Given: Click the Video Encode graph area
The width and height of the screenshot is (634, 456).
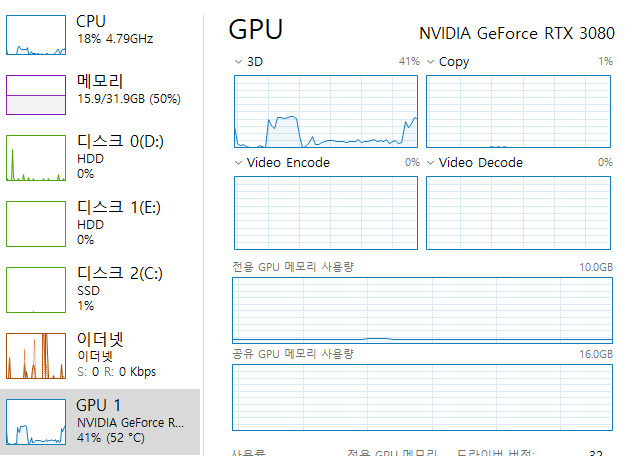Looking at the screenshot, I should click(x=326, y=212).
